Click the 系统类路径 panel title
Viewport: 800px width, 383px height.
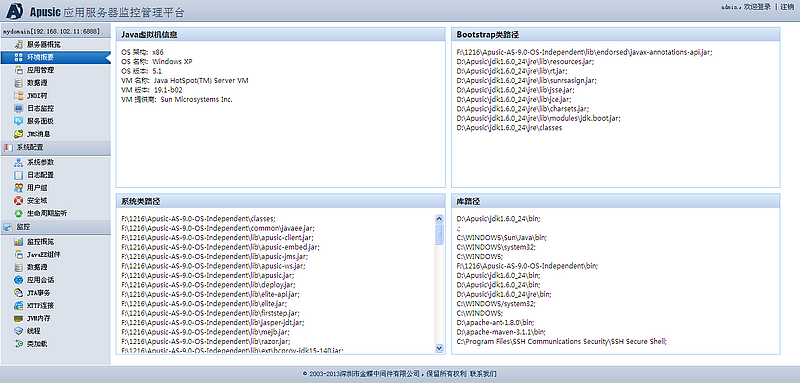[141, 201]
